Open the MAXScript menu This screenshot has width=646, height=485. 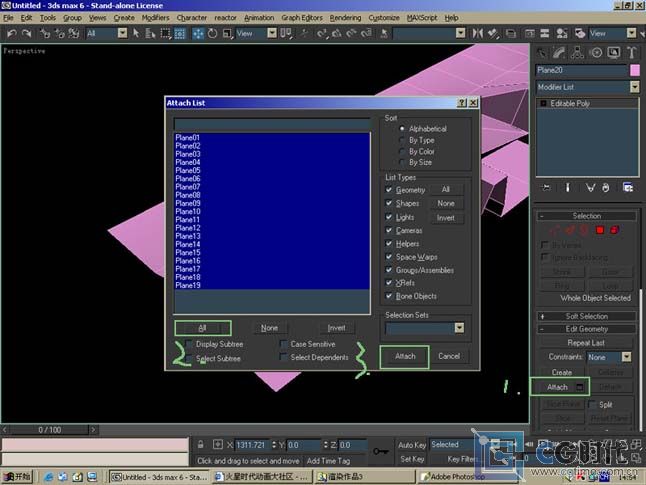[x=421, y=18]
